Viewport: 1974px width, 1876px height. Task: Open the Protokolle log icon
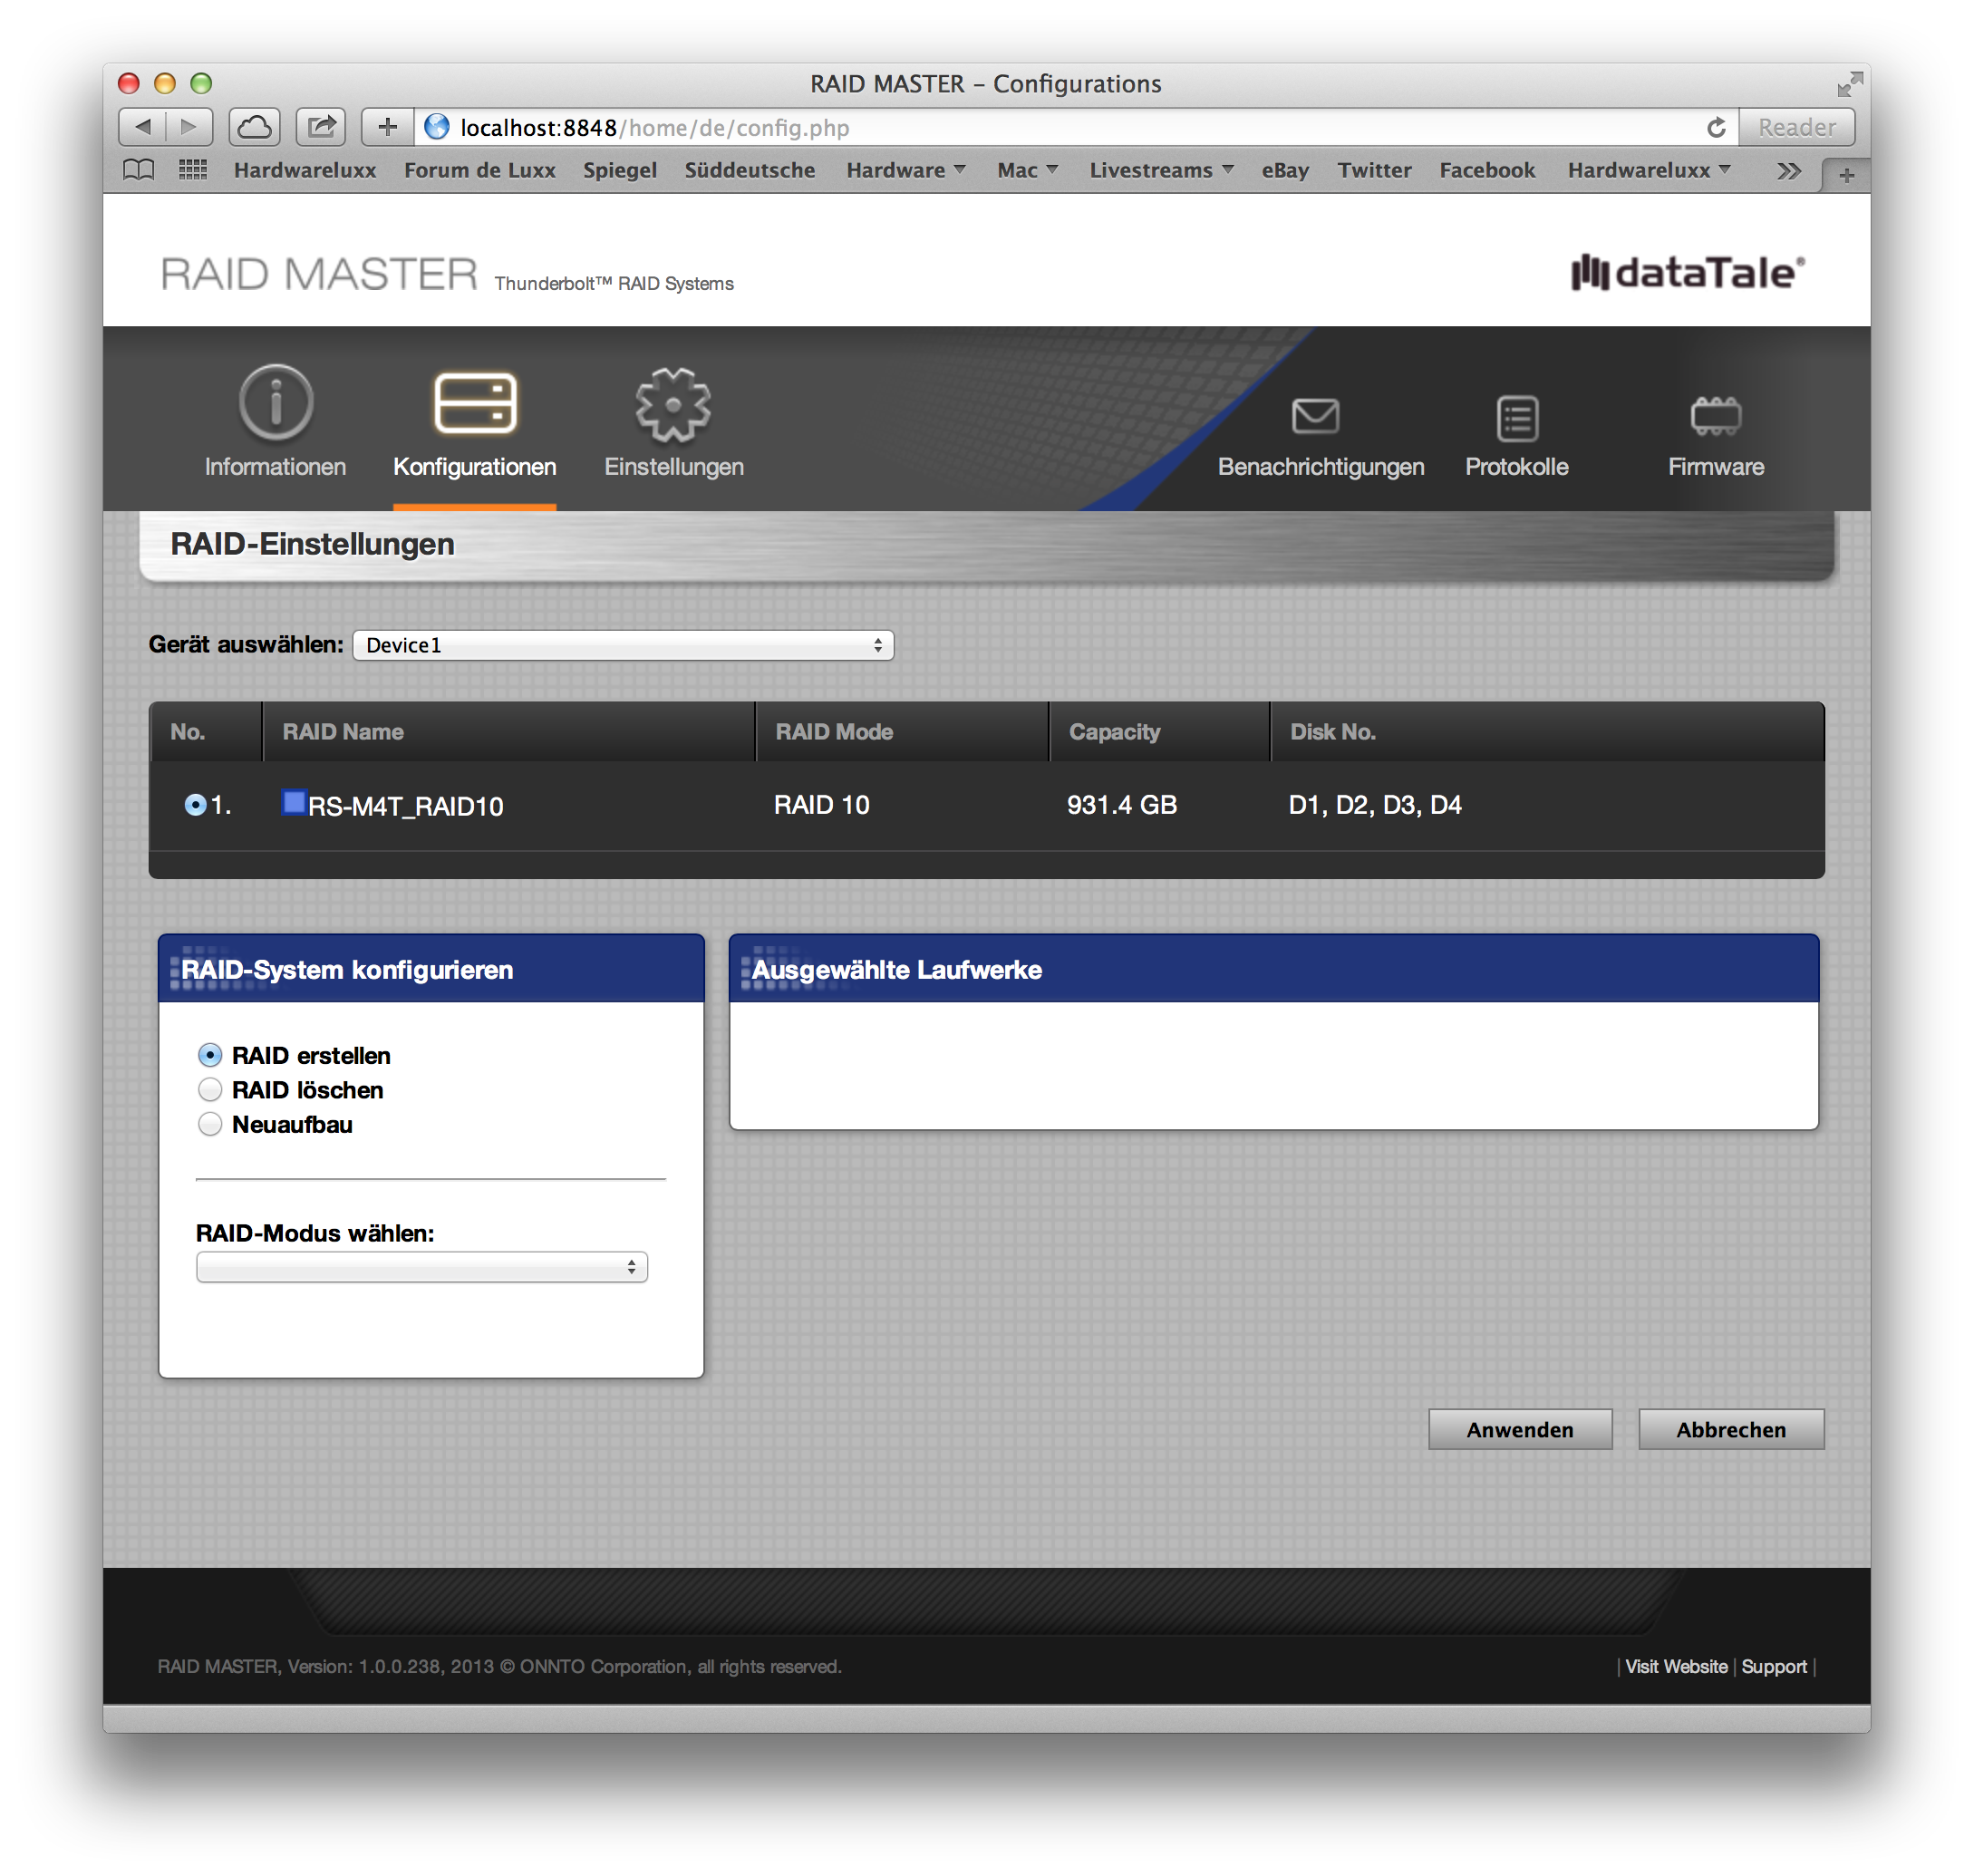coord(1517,418)
